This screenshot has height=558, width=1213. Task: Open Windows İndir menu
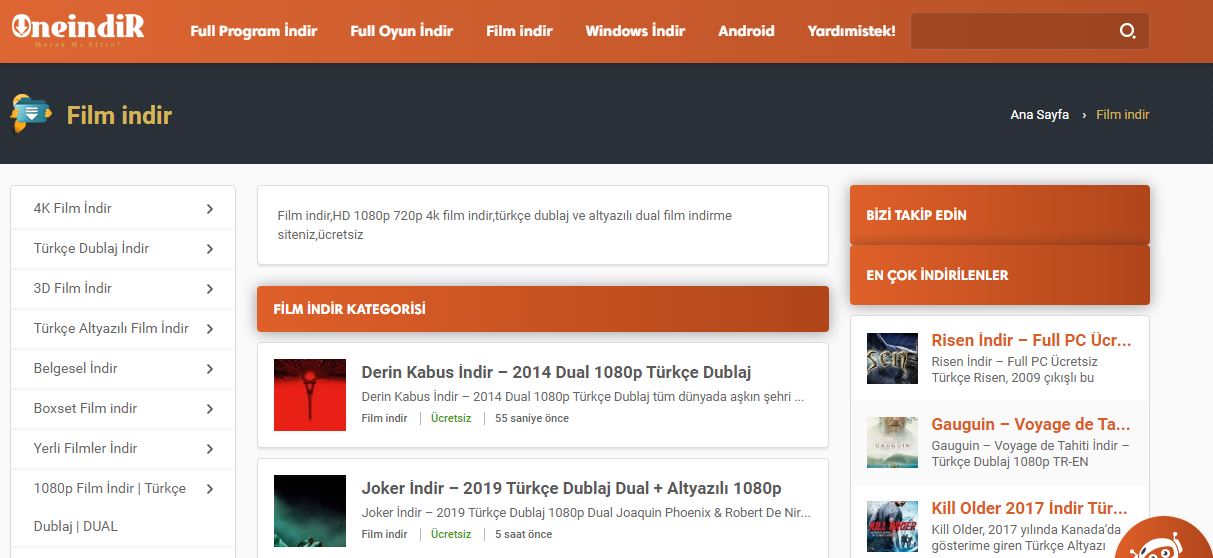635,31
